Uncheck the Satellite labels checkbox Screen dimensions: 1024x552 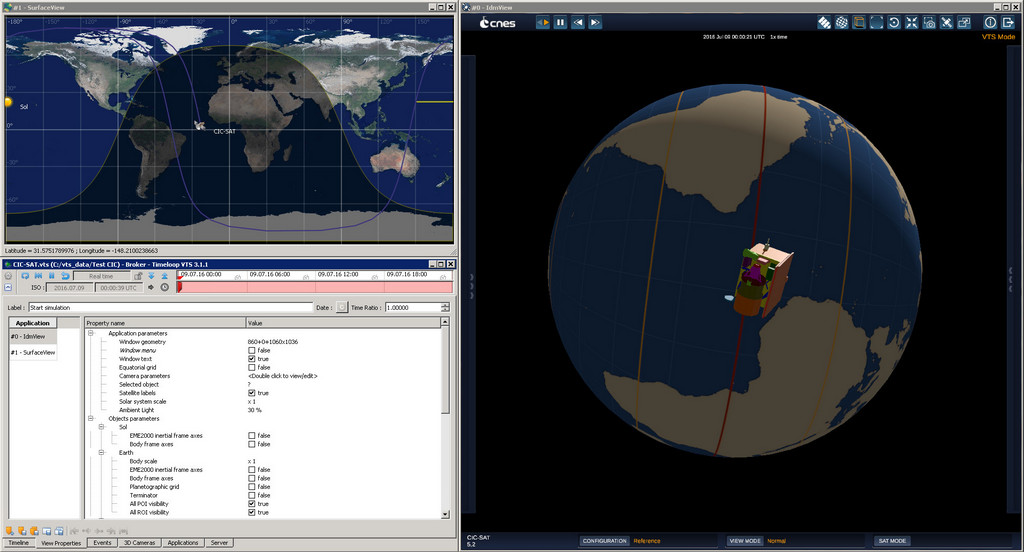(252, 393)
